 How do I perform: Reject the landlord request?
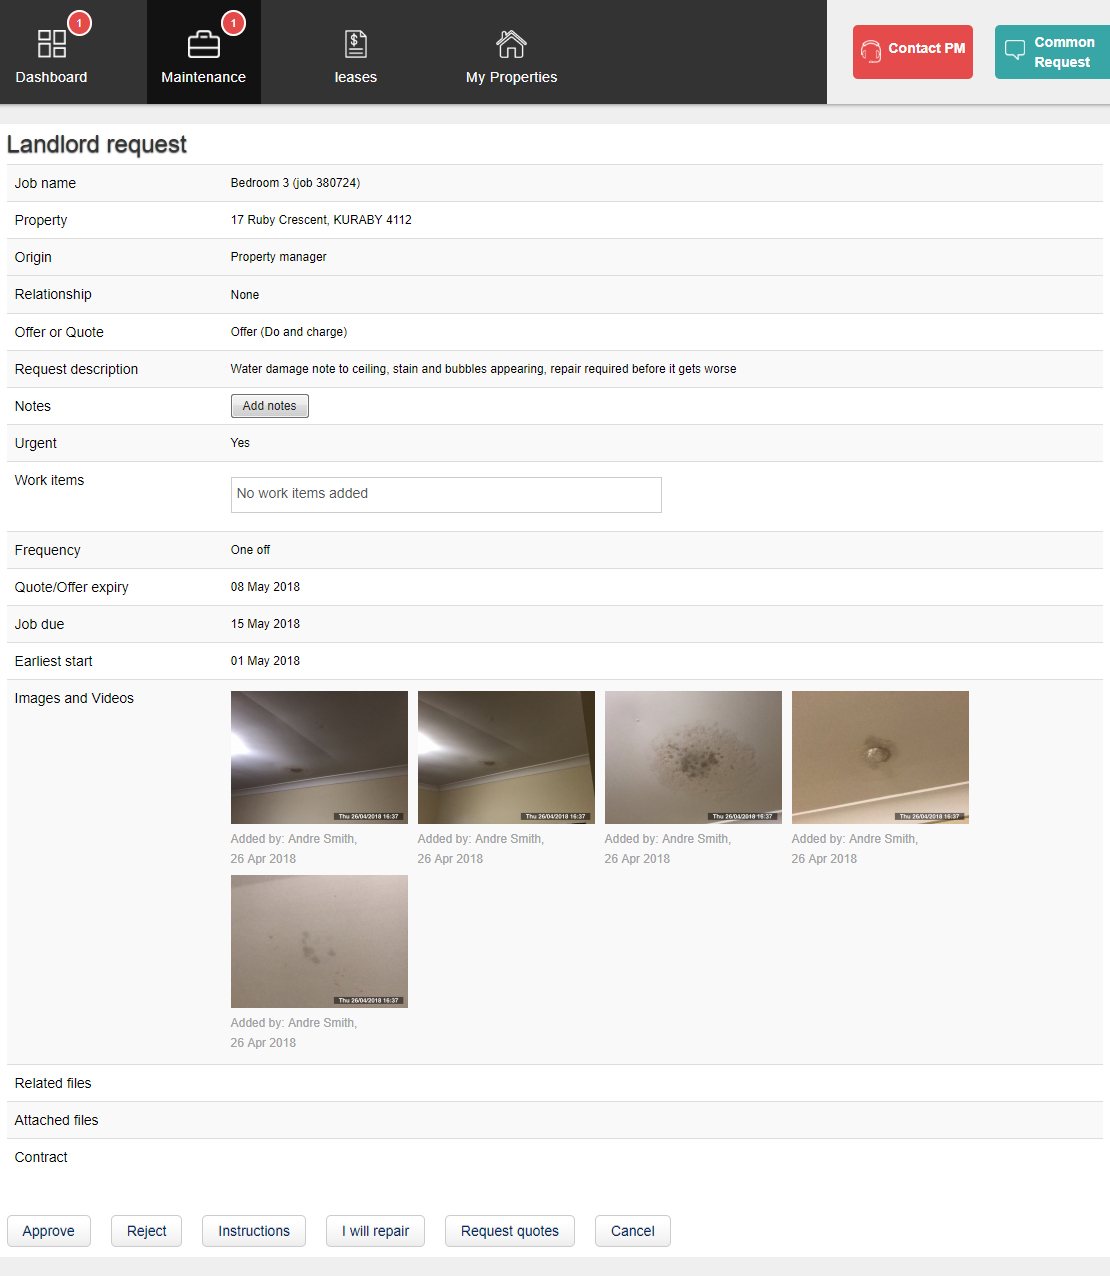(147, 1231)
